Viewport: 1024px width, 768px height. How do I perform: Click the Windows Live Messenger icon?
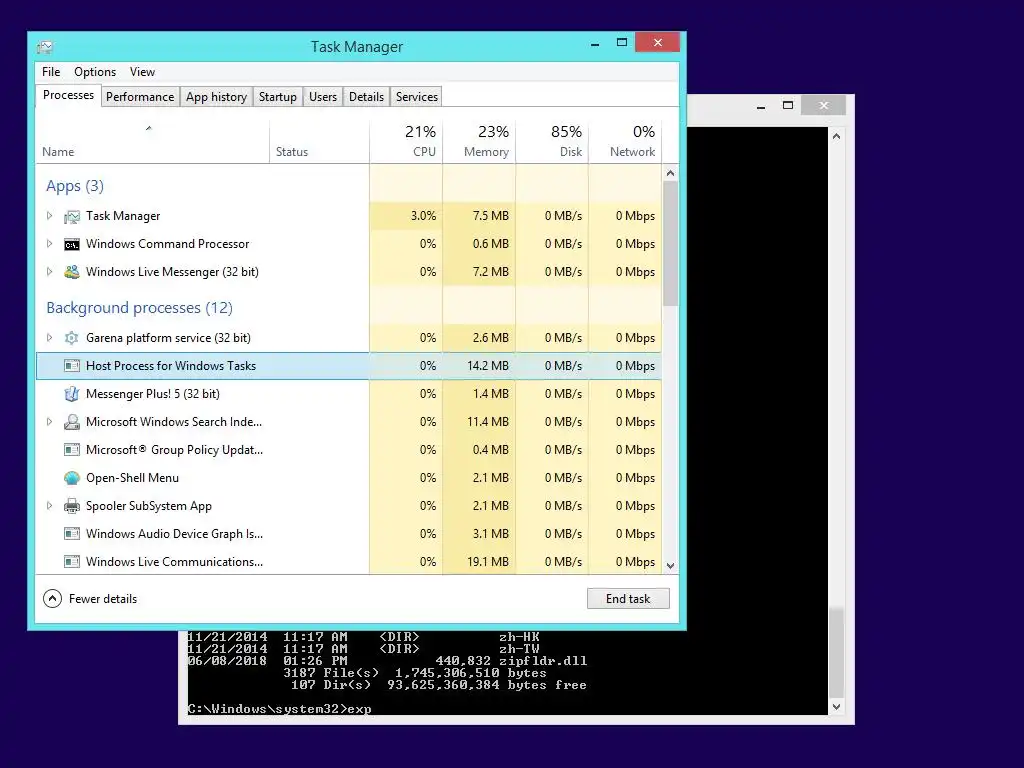[72, 272]
